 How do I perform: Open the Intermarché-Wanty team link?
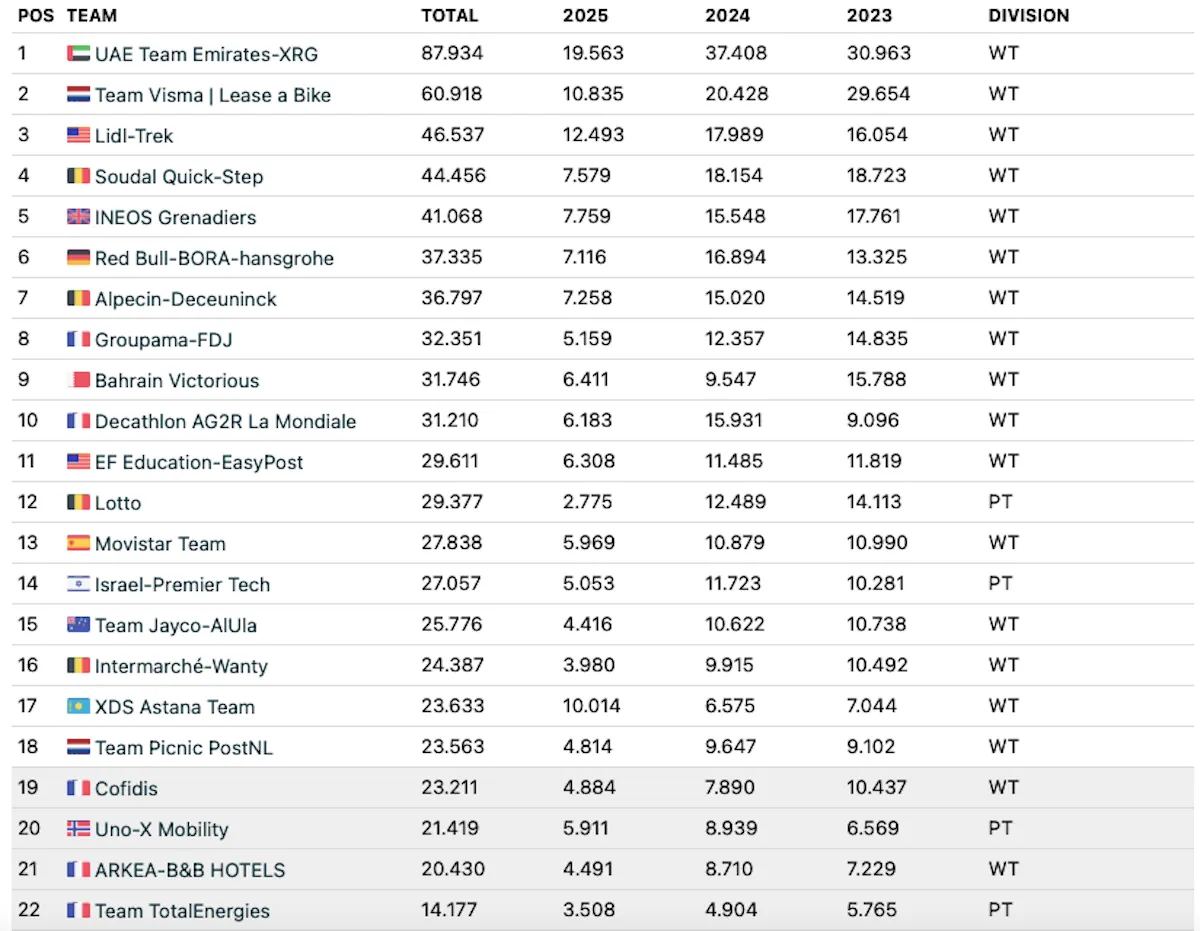click(x=181, y=665)
